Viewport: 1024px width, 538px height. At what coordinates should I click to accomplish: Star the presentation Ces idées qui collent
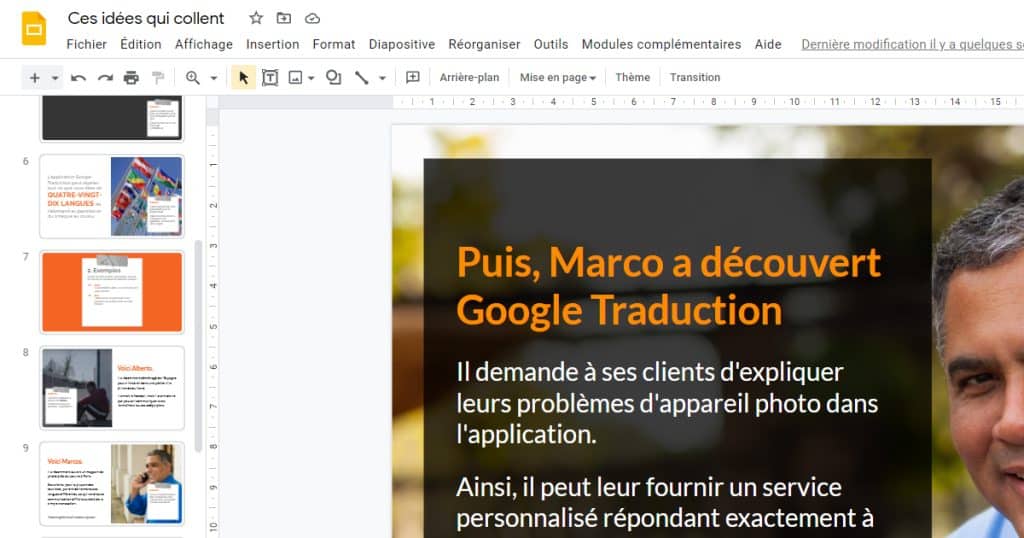(x=256, y=18)
